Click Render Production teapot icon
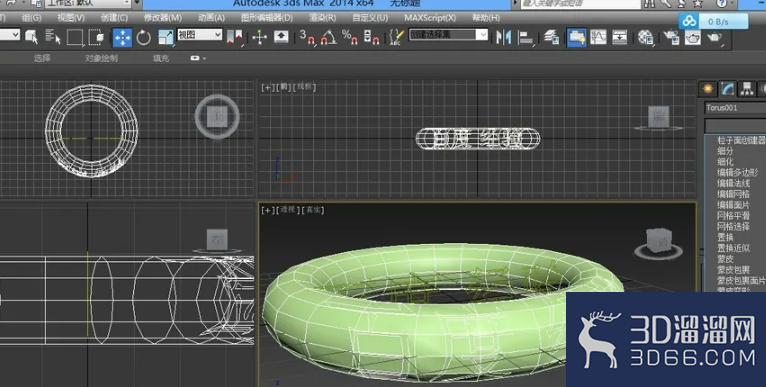766x387 pixels. [x=714, y=37]
